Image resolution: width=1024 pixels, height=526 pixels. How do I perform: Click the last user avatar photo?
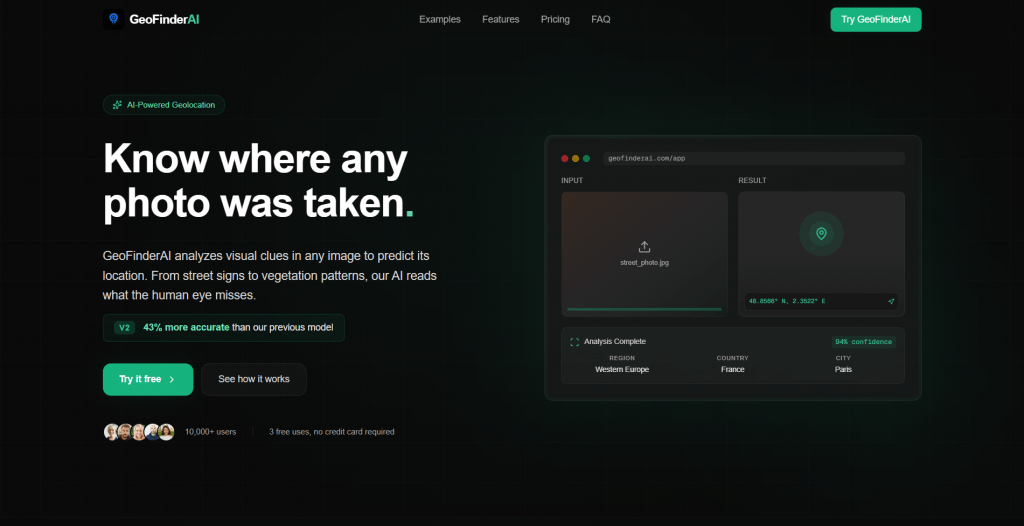click(167, 432)
